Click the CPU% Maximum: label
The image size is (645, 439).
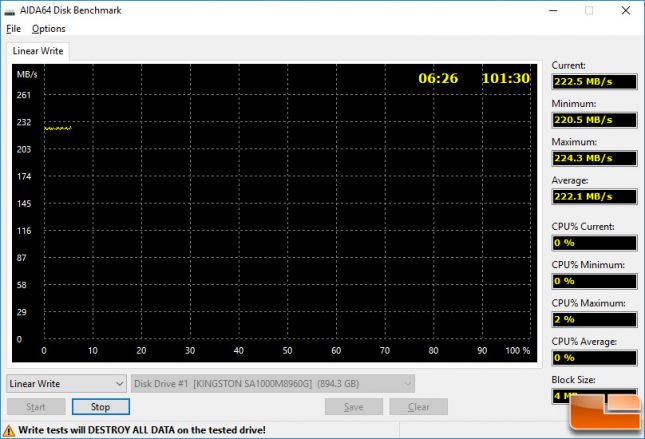[x=588, y=303]
